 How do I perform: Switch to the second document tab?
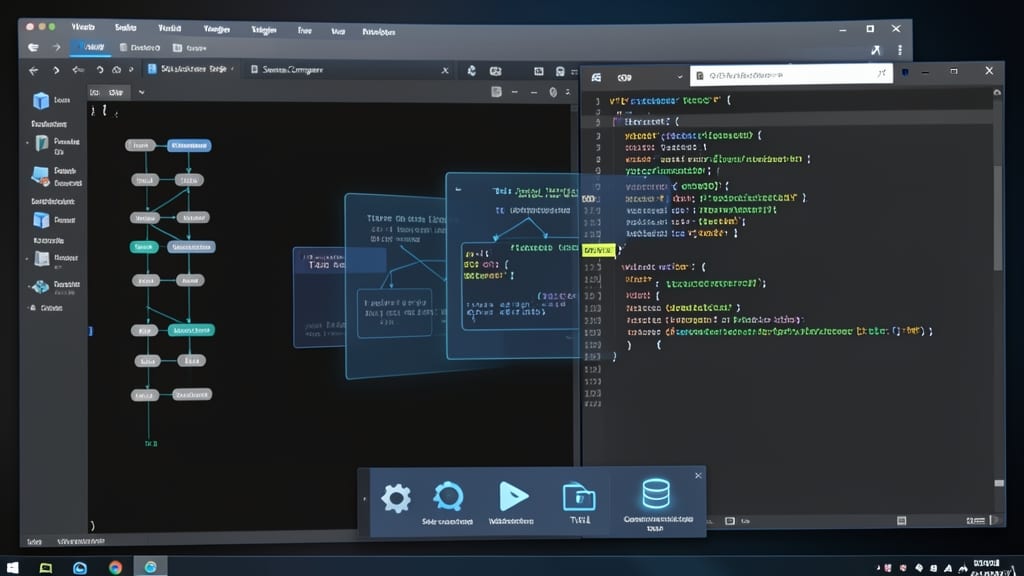coord(287,70)
